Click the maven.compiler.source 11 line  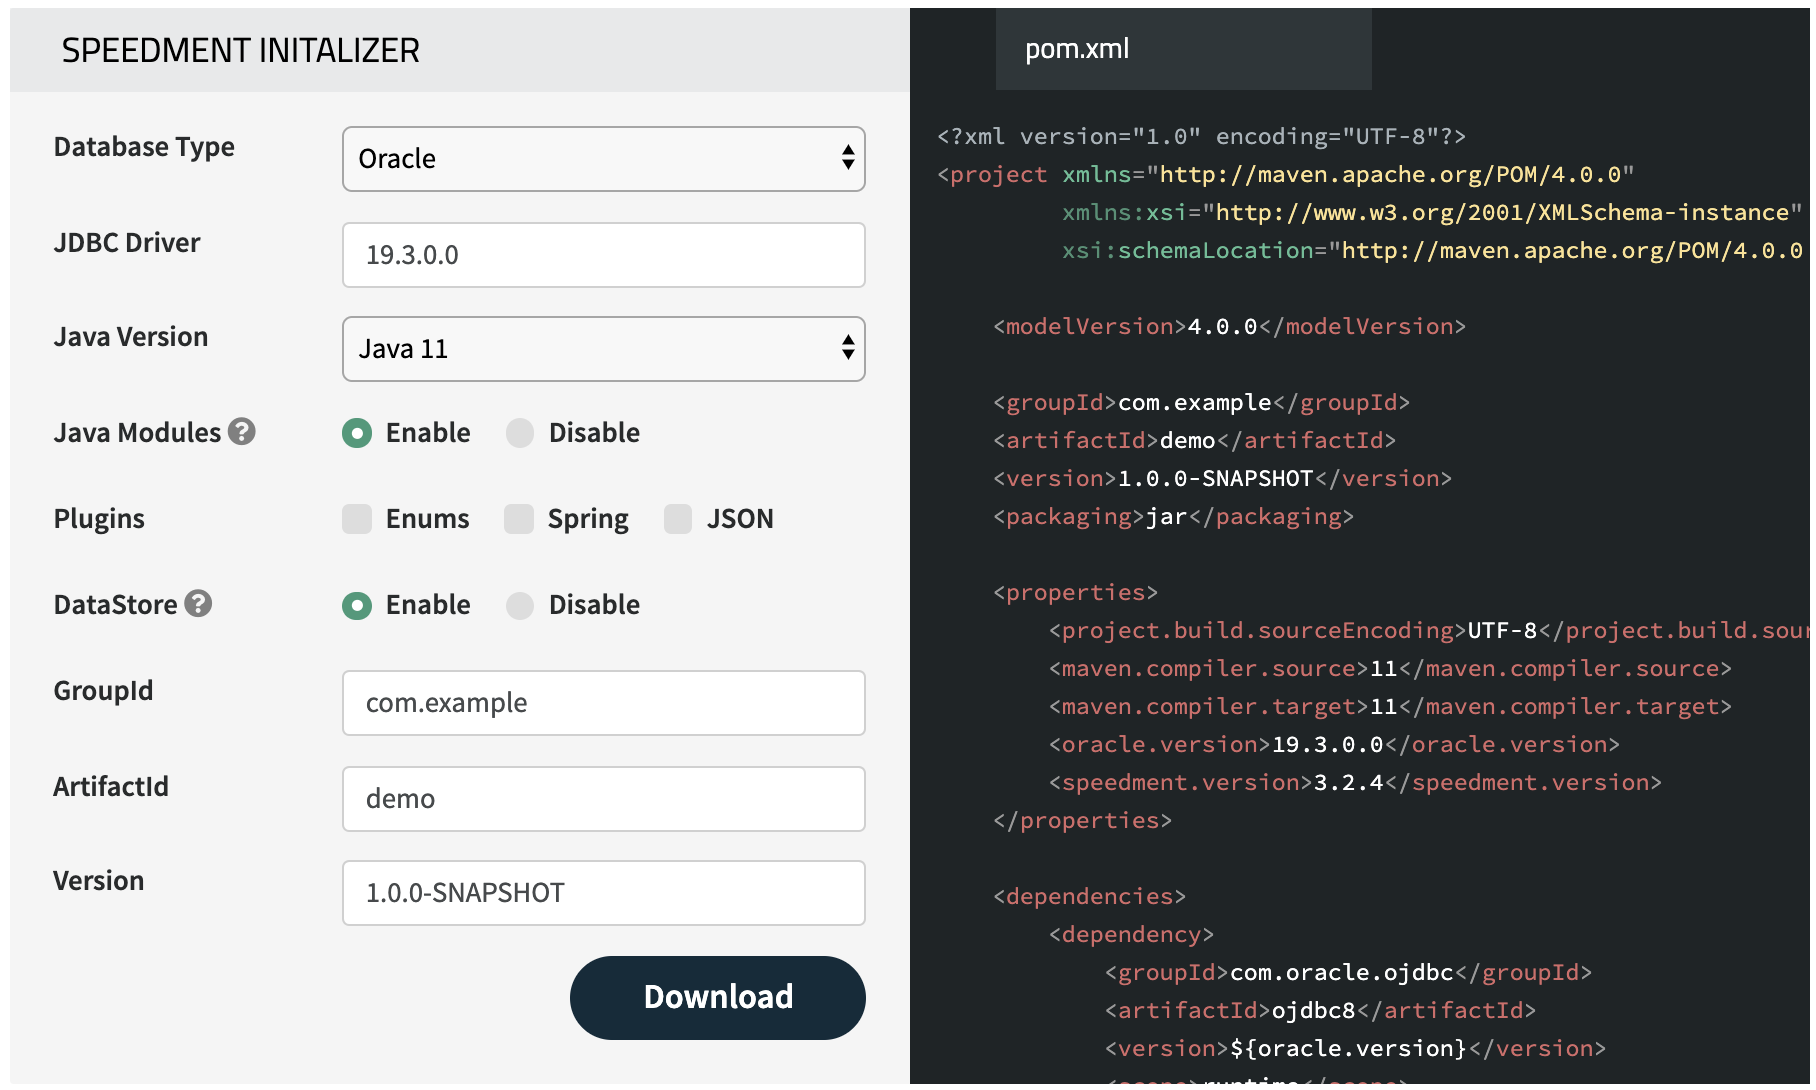tap(1390, 669)
